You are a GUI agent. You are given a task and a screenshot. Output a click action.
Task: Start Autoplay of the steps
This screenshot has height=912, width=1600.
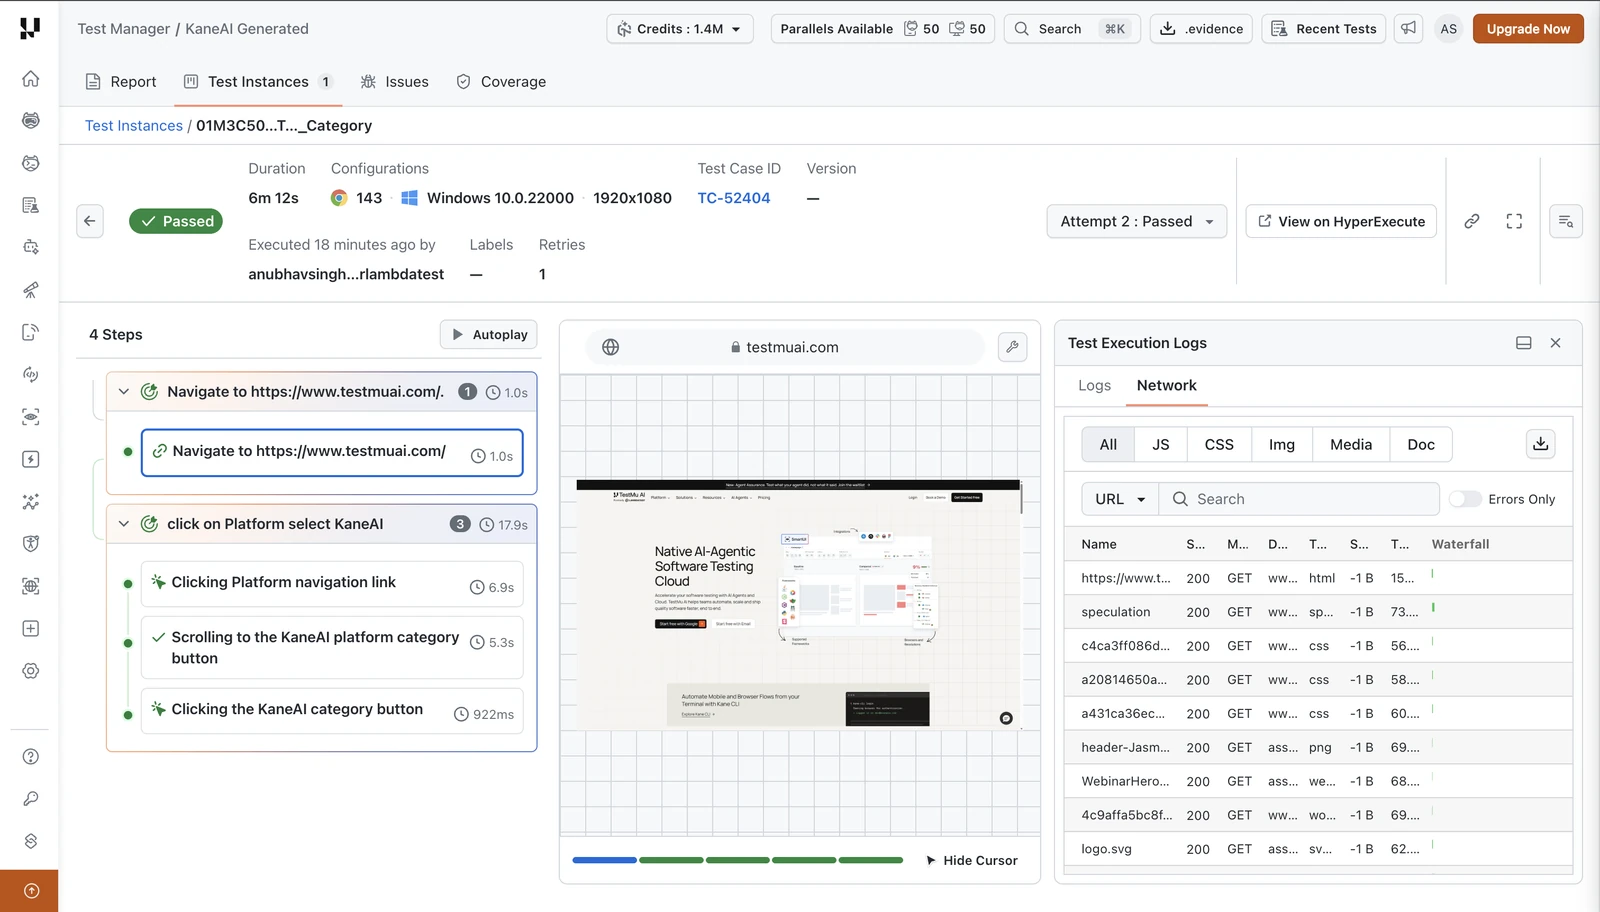pos(489,334)
